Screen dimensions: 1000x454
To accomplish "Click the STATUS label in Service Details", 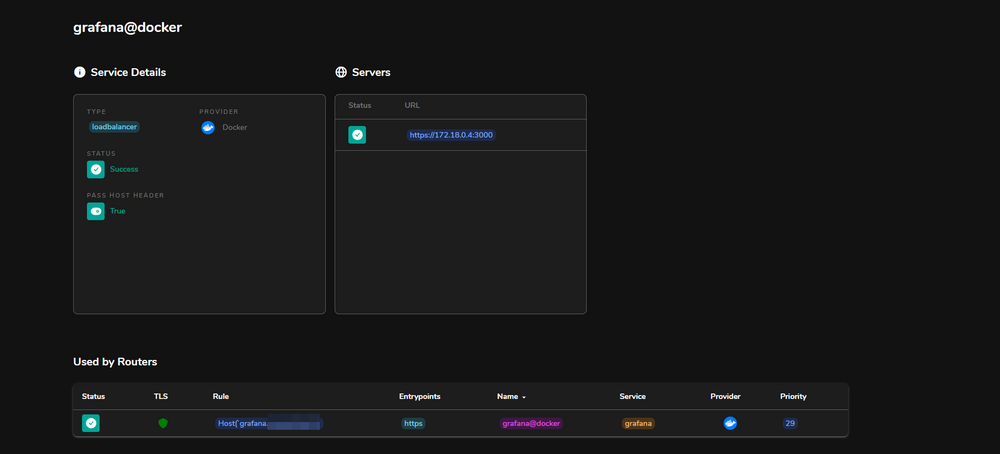I will click(x=101, y=154).
